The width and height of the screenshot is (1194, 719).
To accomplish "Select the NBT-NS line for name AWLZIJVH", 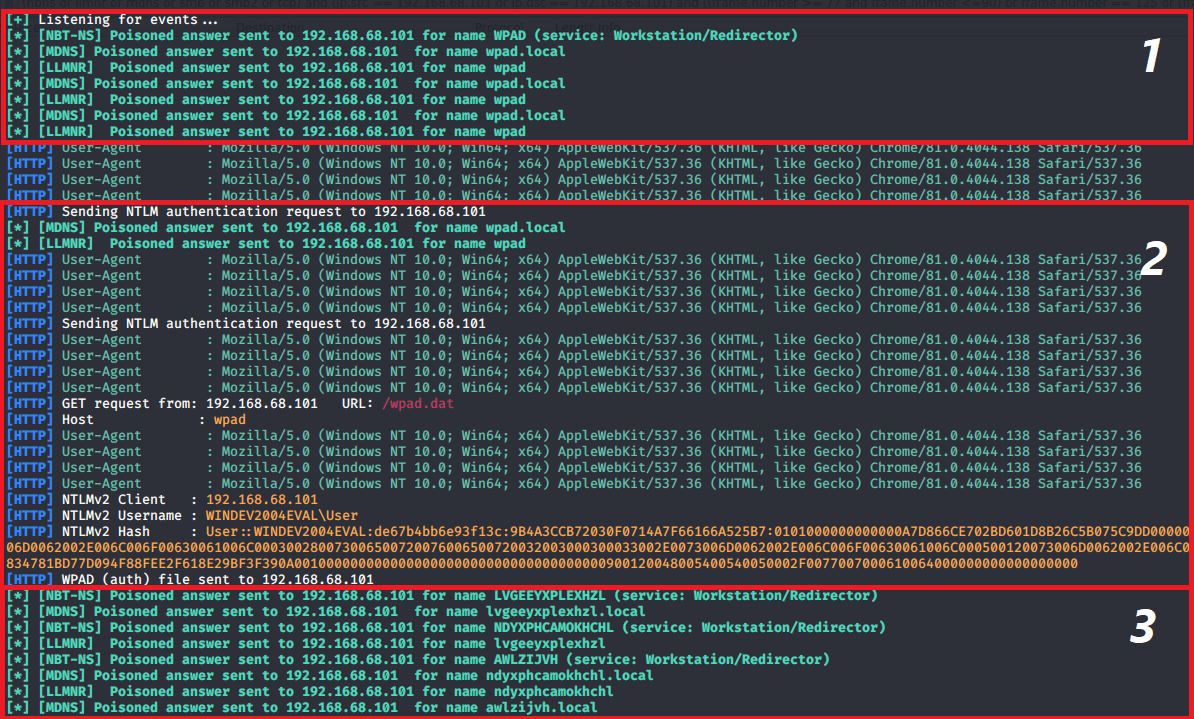I will point(418,660).
